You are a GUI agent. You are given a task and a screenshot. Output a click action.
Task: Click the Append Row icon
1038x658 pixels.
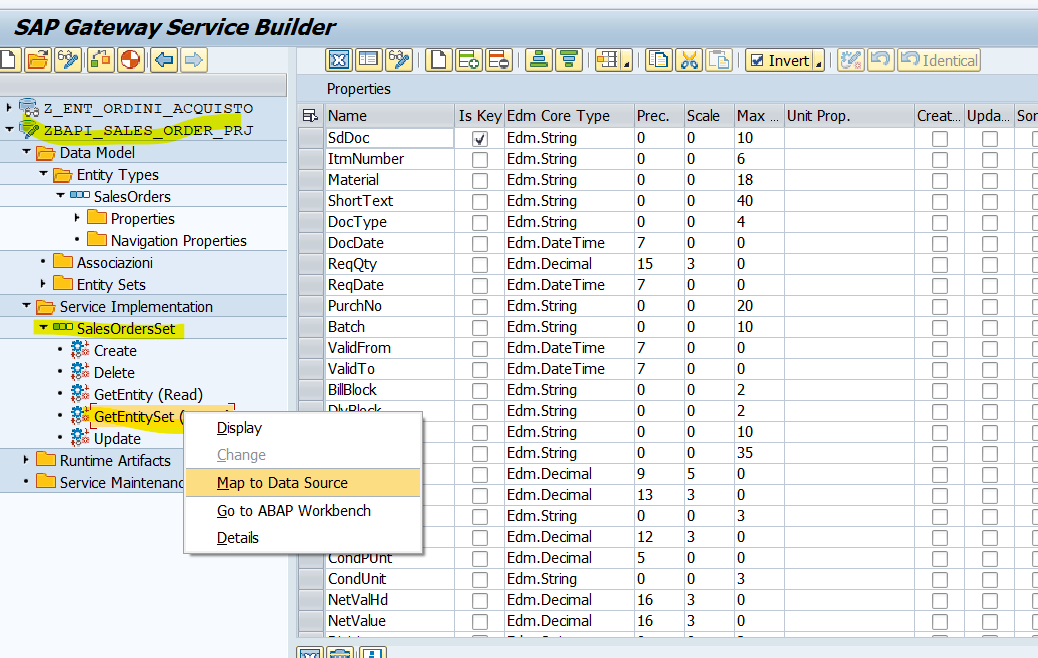[469, 60]
